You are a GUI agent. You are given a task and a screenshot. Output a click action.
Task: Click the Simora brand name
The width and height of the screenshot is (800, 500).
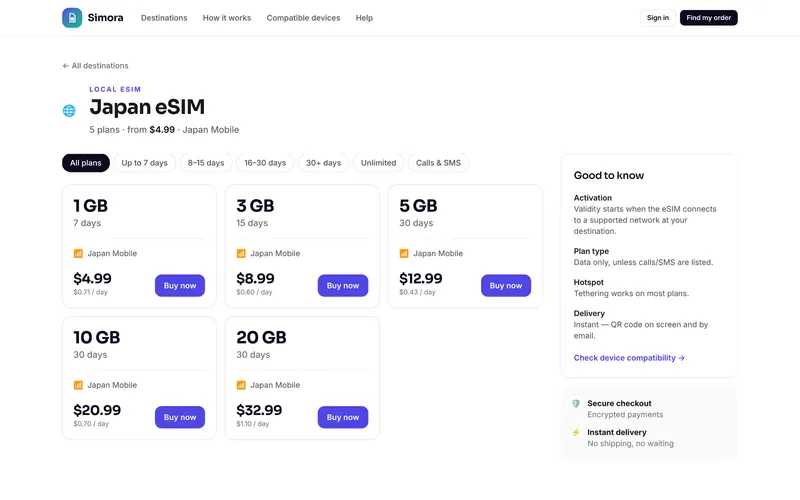click(105, 18)
